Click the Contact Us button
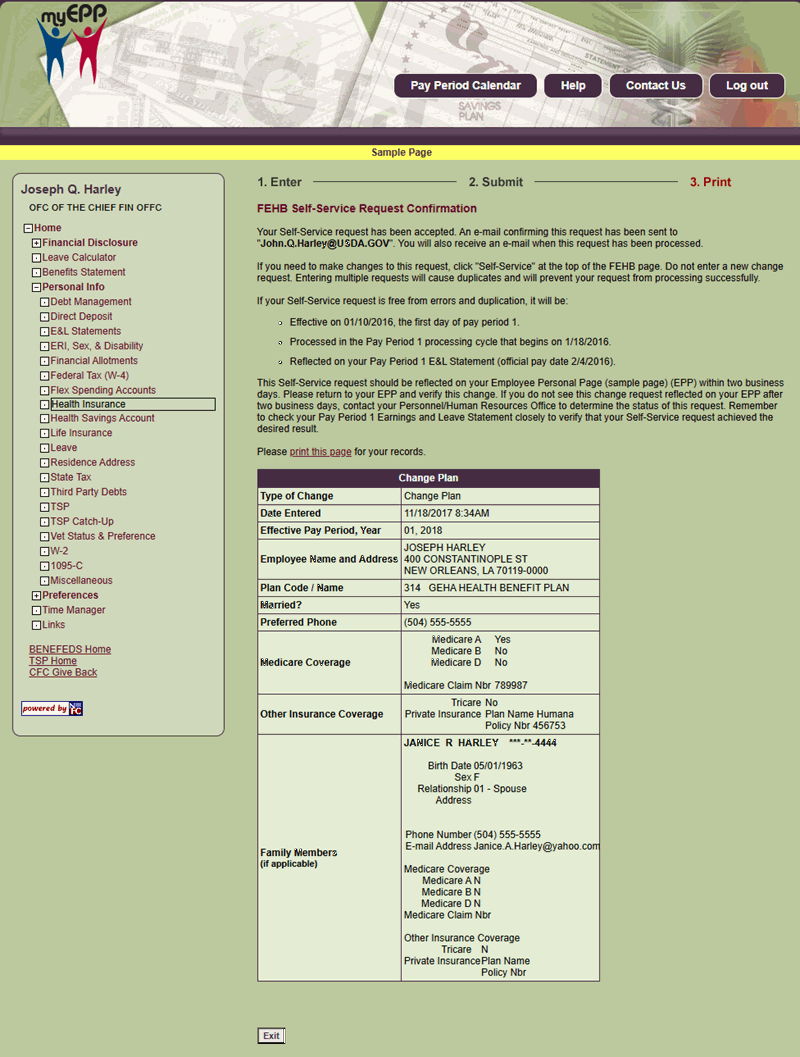 click(x=656, y=86)
